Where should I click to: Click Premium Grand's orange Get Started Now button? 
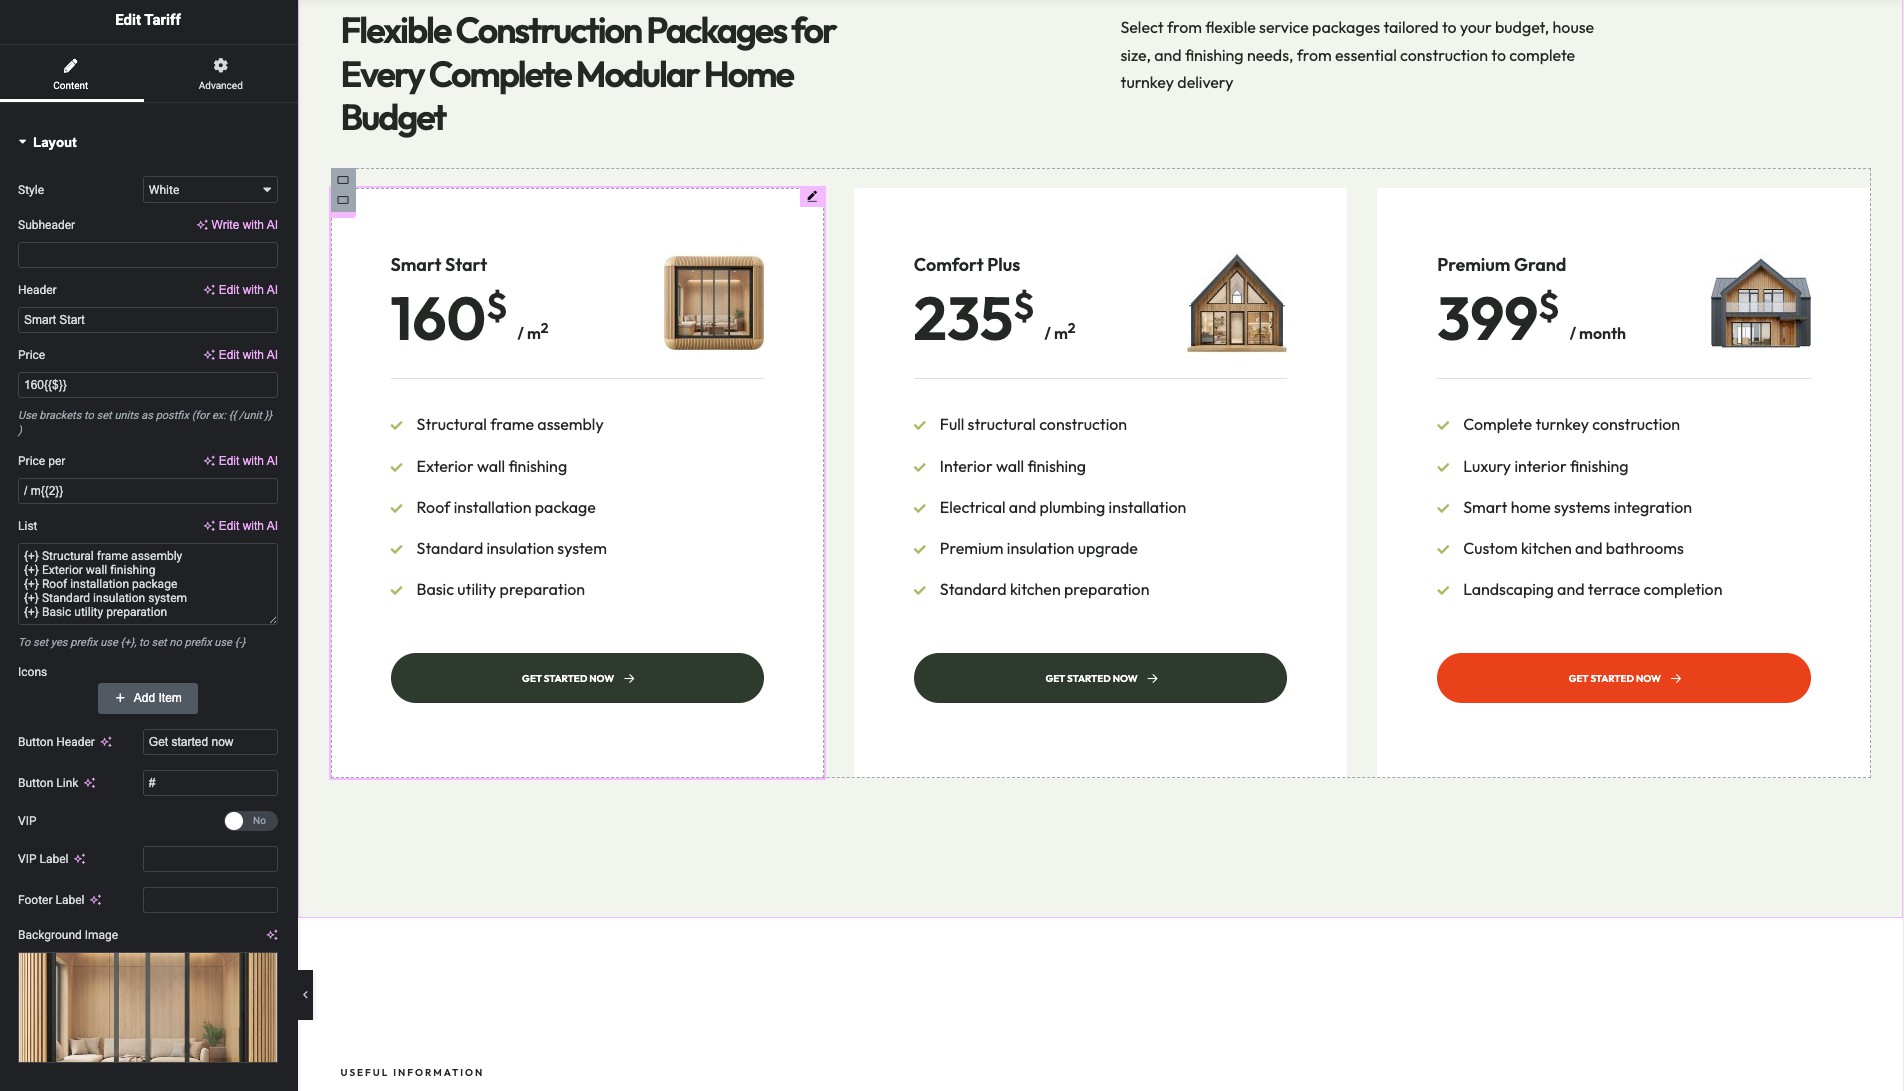(1623, 678)
